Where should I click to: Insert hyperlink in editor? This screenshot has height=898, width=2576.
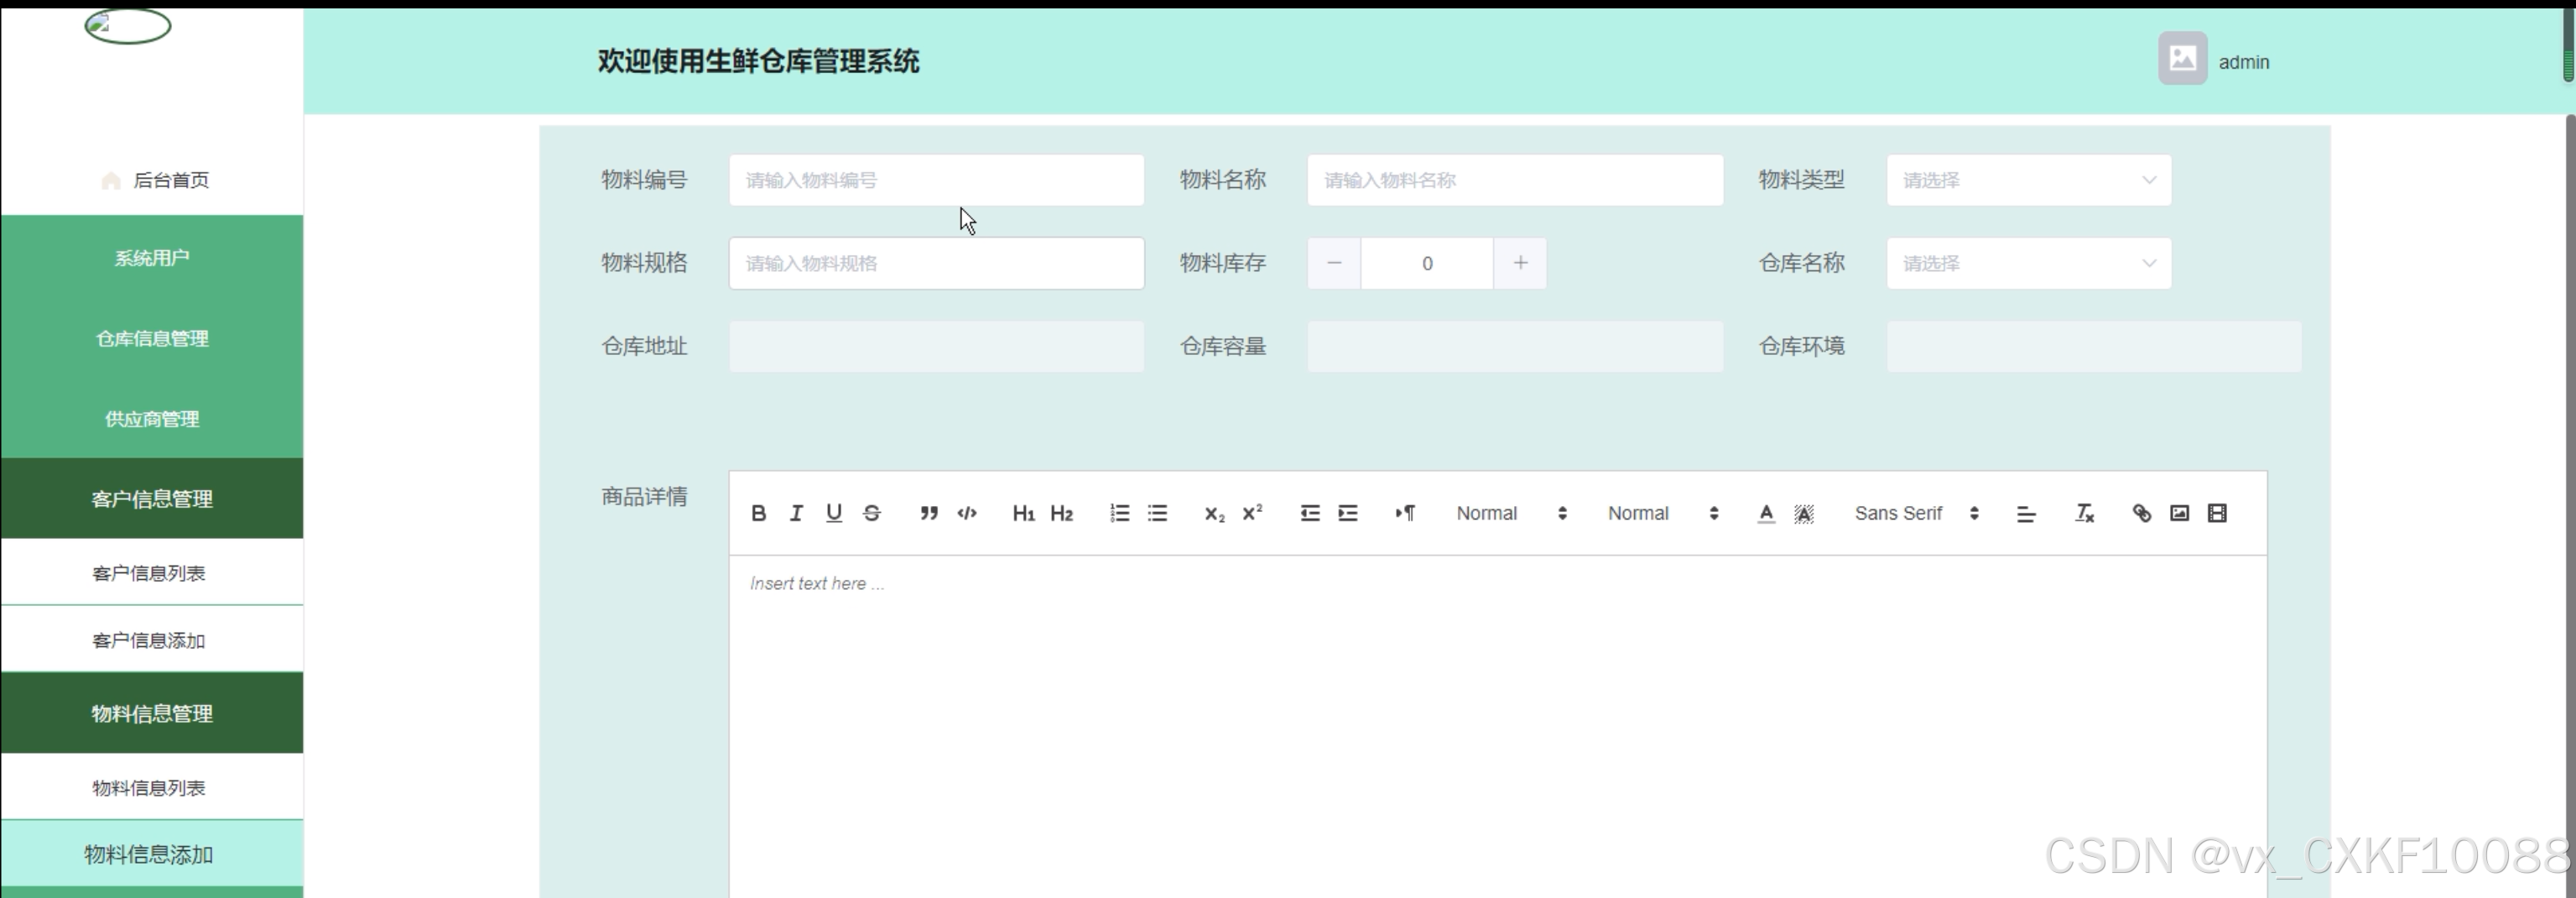[2141, 513]
